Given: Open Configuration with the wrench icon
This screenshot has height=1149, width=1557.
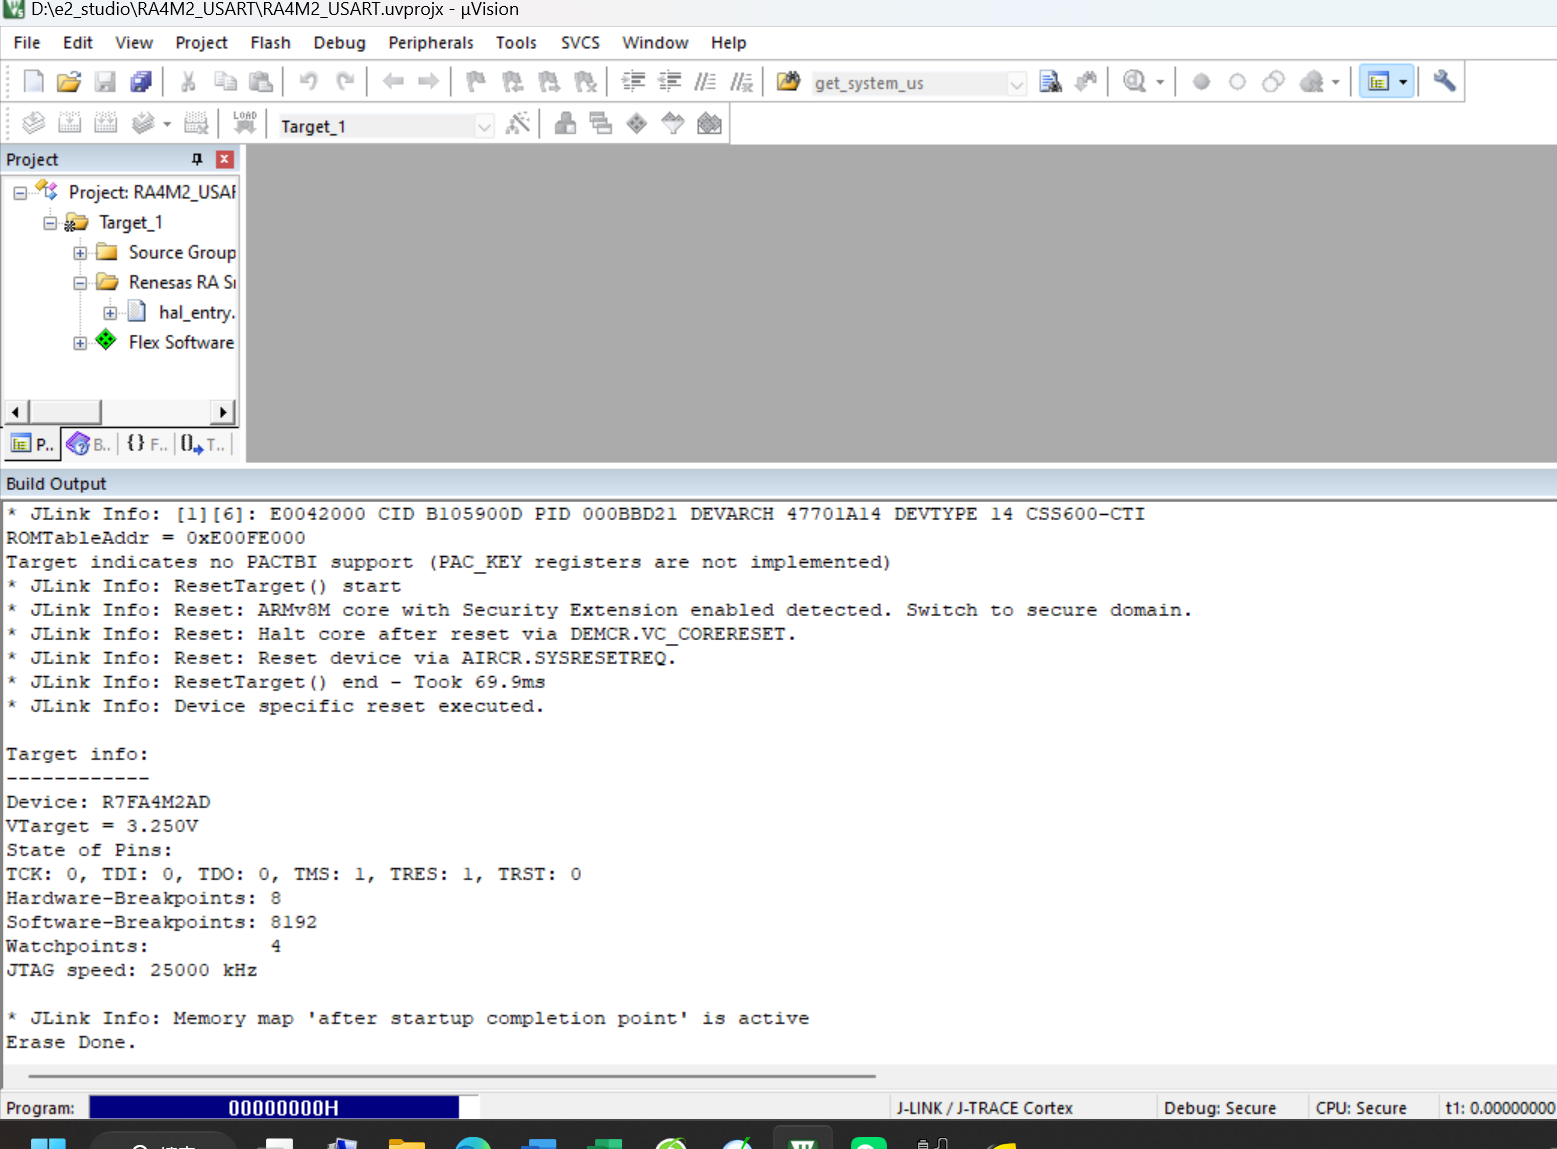Looking at the screenshot, I should 1444,82.
